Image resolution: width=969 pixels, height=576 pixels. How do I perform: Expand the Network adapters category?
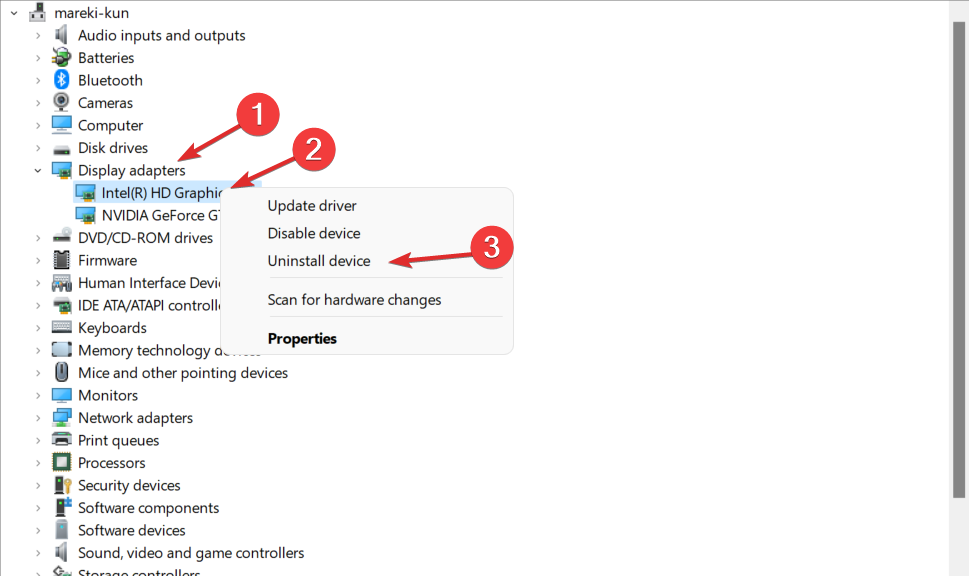click(38, 418)
